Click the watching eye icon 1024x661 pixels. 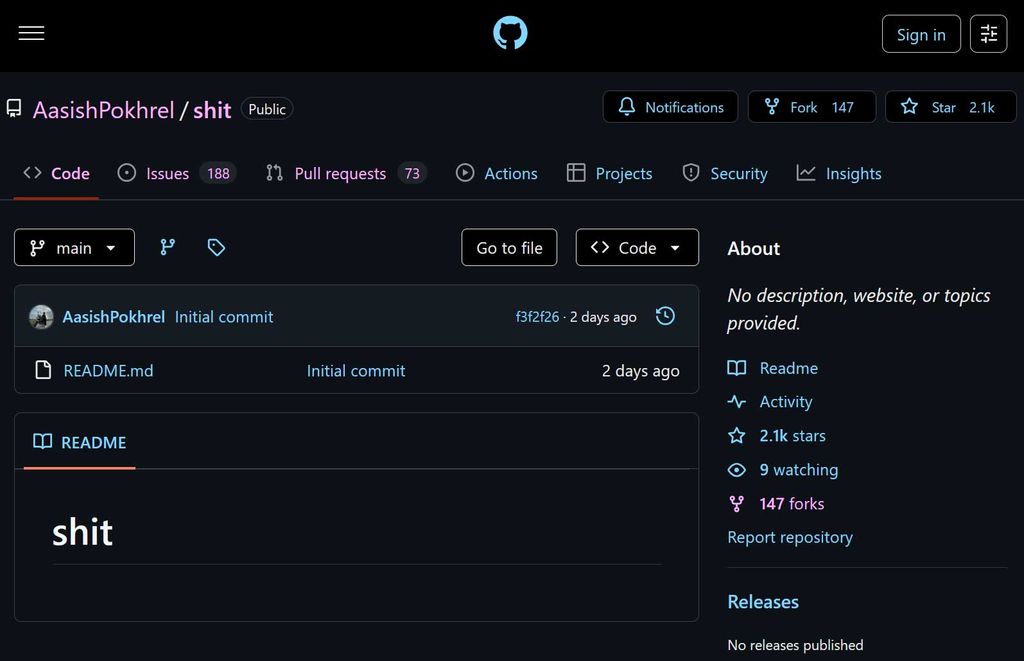[x=737, y=469]
